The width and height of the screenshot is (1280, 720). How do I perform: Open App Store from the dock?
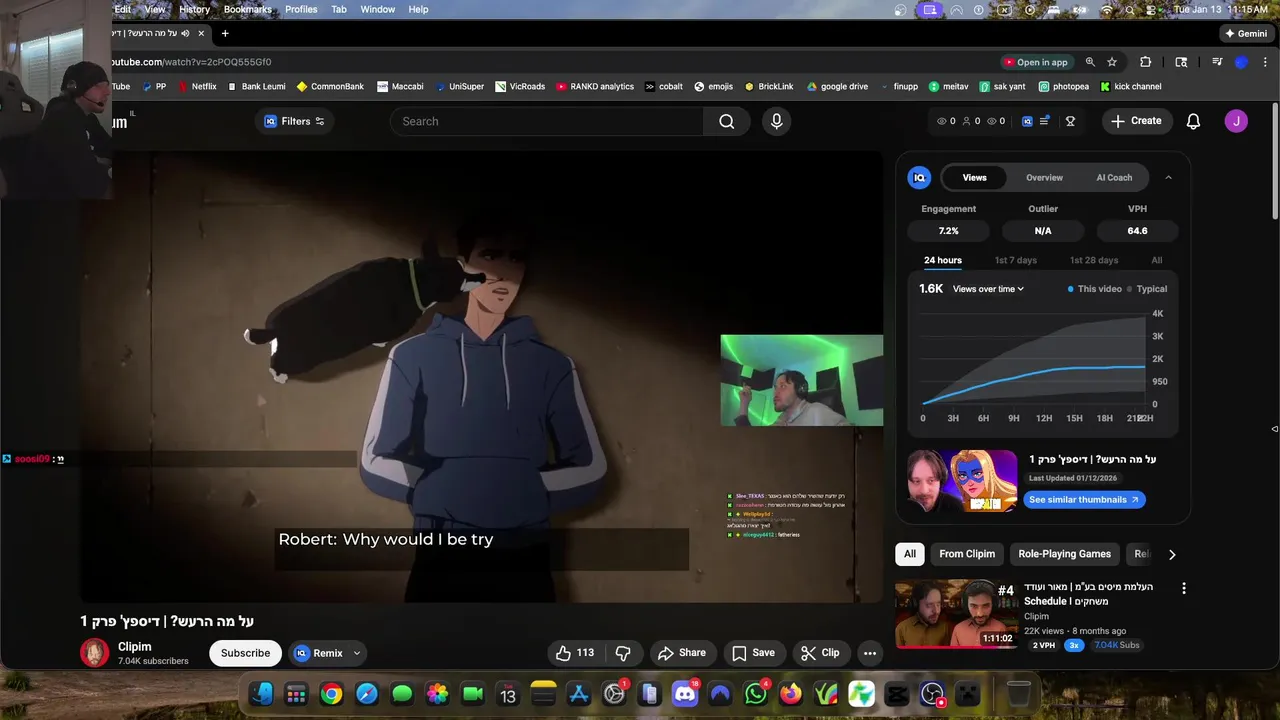click(579, 694)
